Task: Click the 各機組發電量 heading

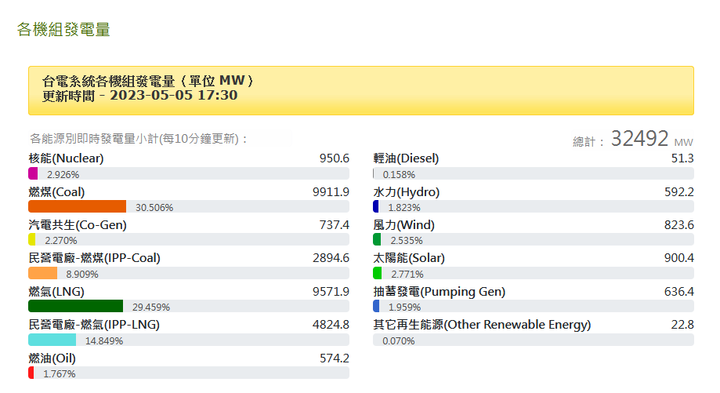Action: (63, 29)
